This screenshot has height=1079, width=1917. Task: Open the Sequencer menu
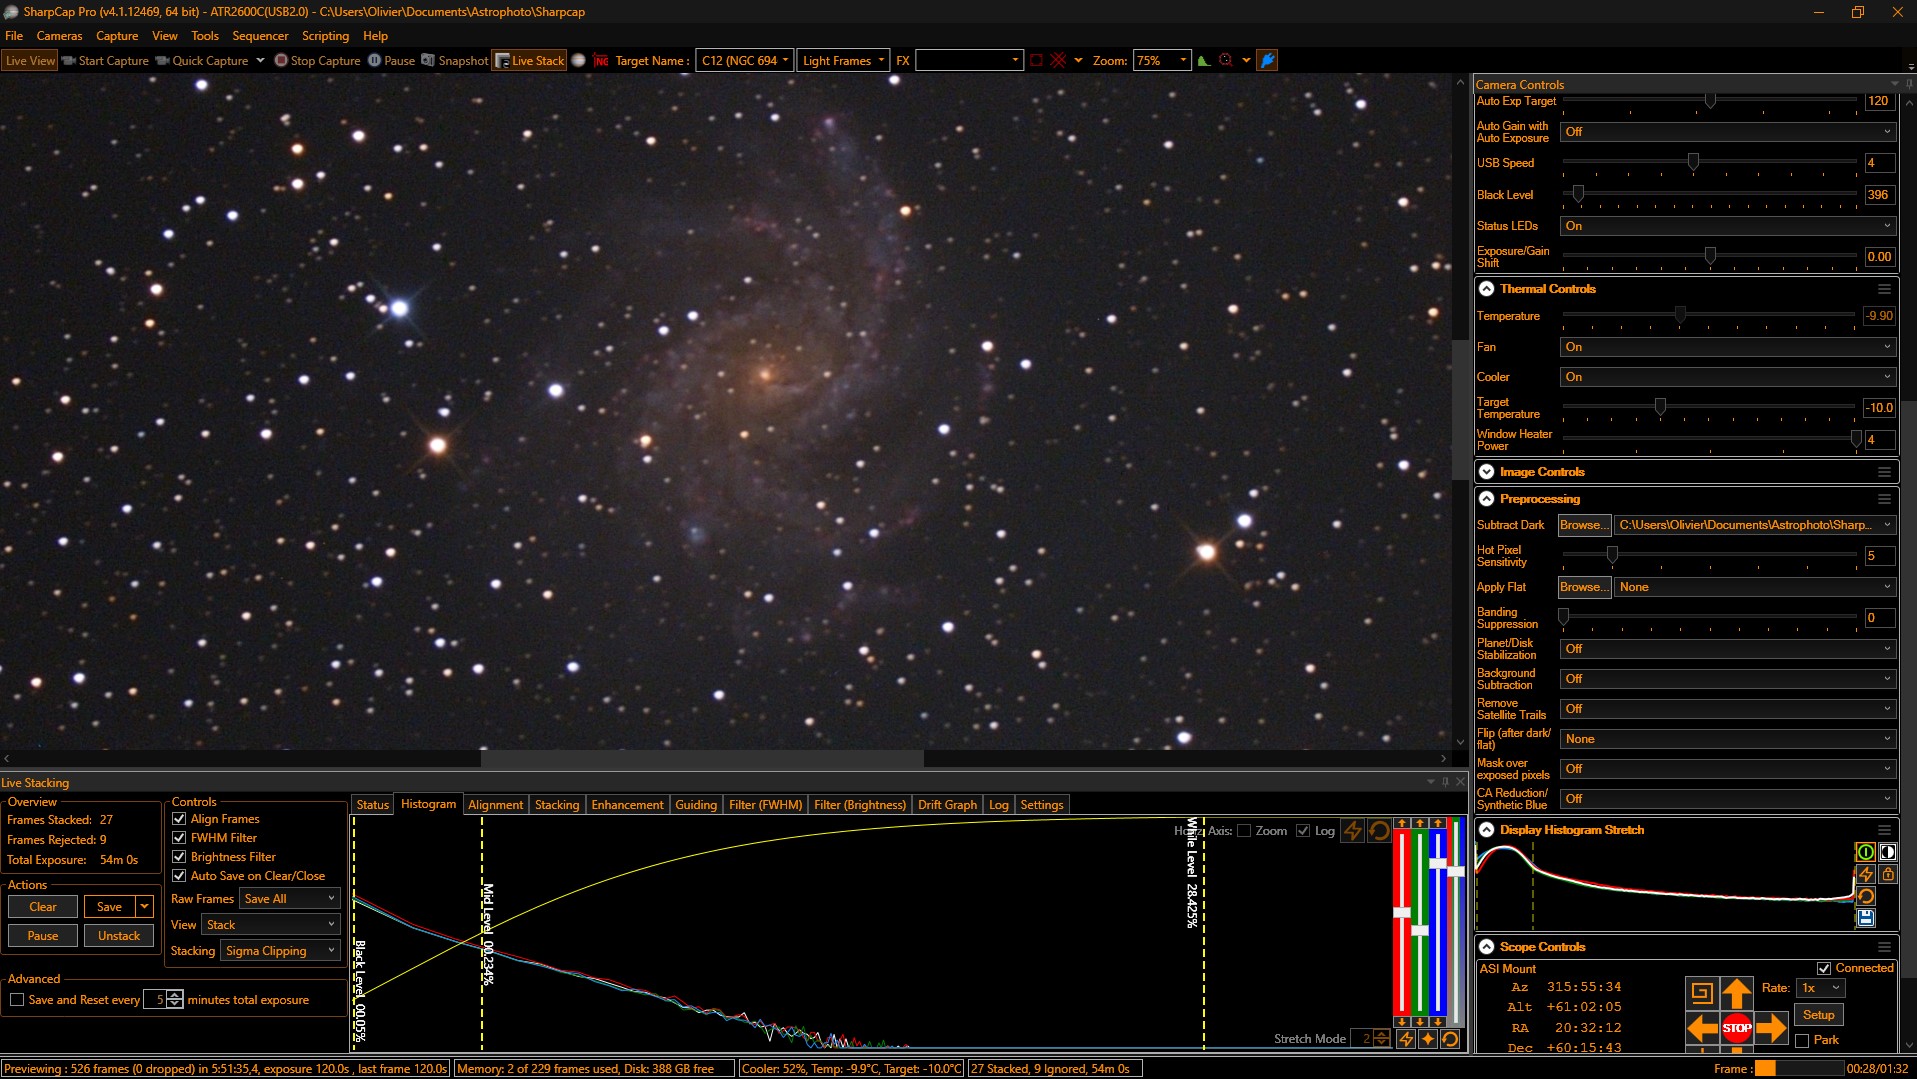pos(260,36)
